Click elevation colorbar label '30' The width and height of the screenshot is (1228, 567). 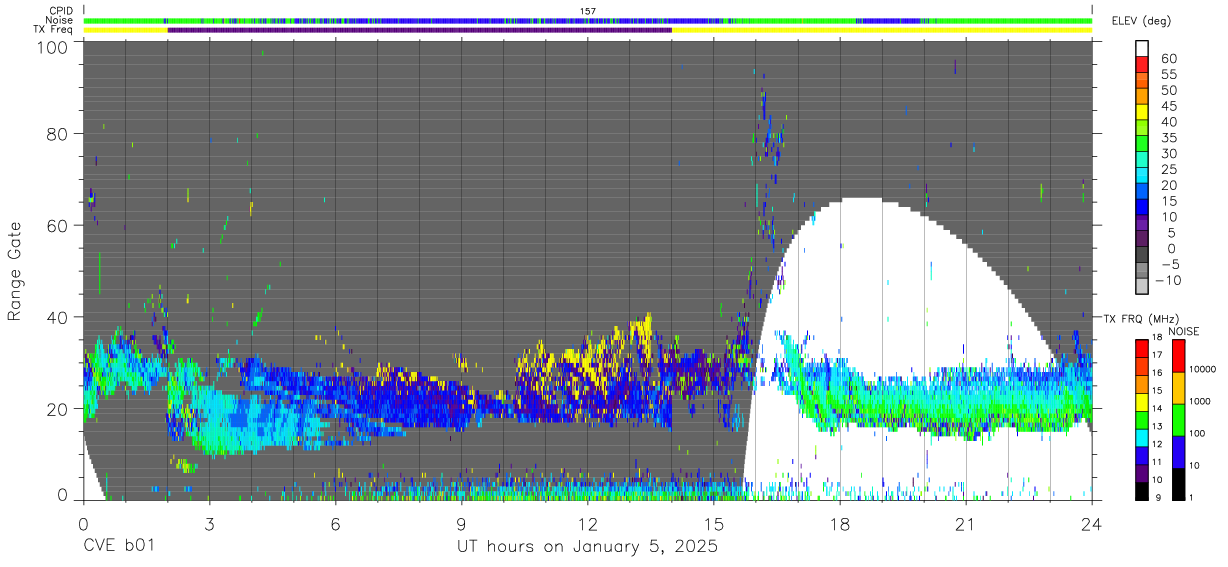pos(1167,153)
